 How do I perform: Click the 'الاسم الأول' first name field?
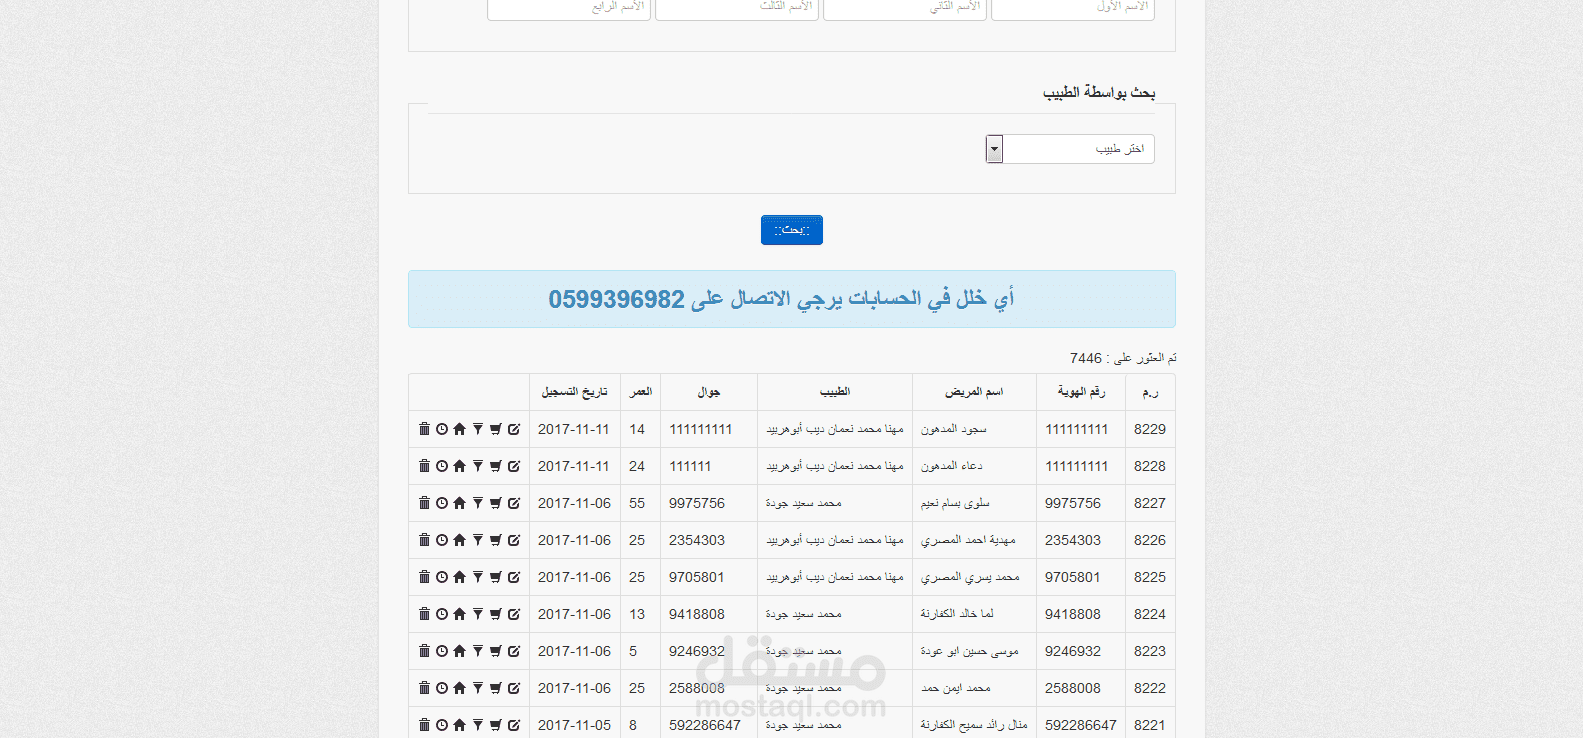tap(1072, 8)
